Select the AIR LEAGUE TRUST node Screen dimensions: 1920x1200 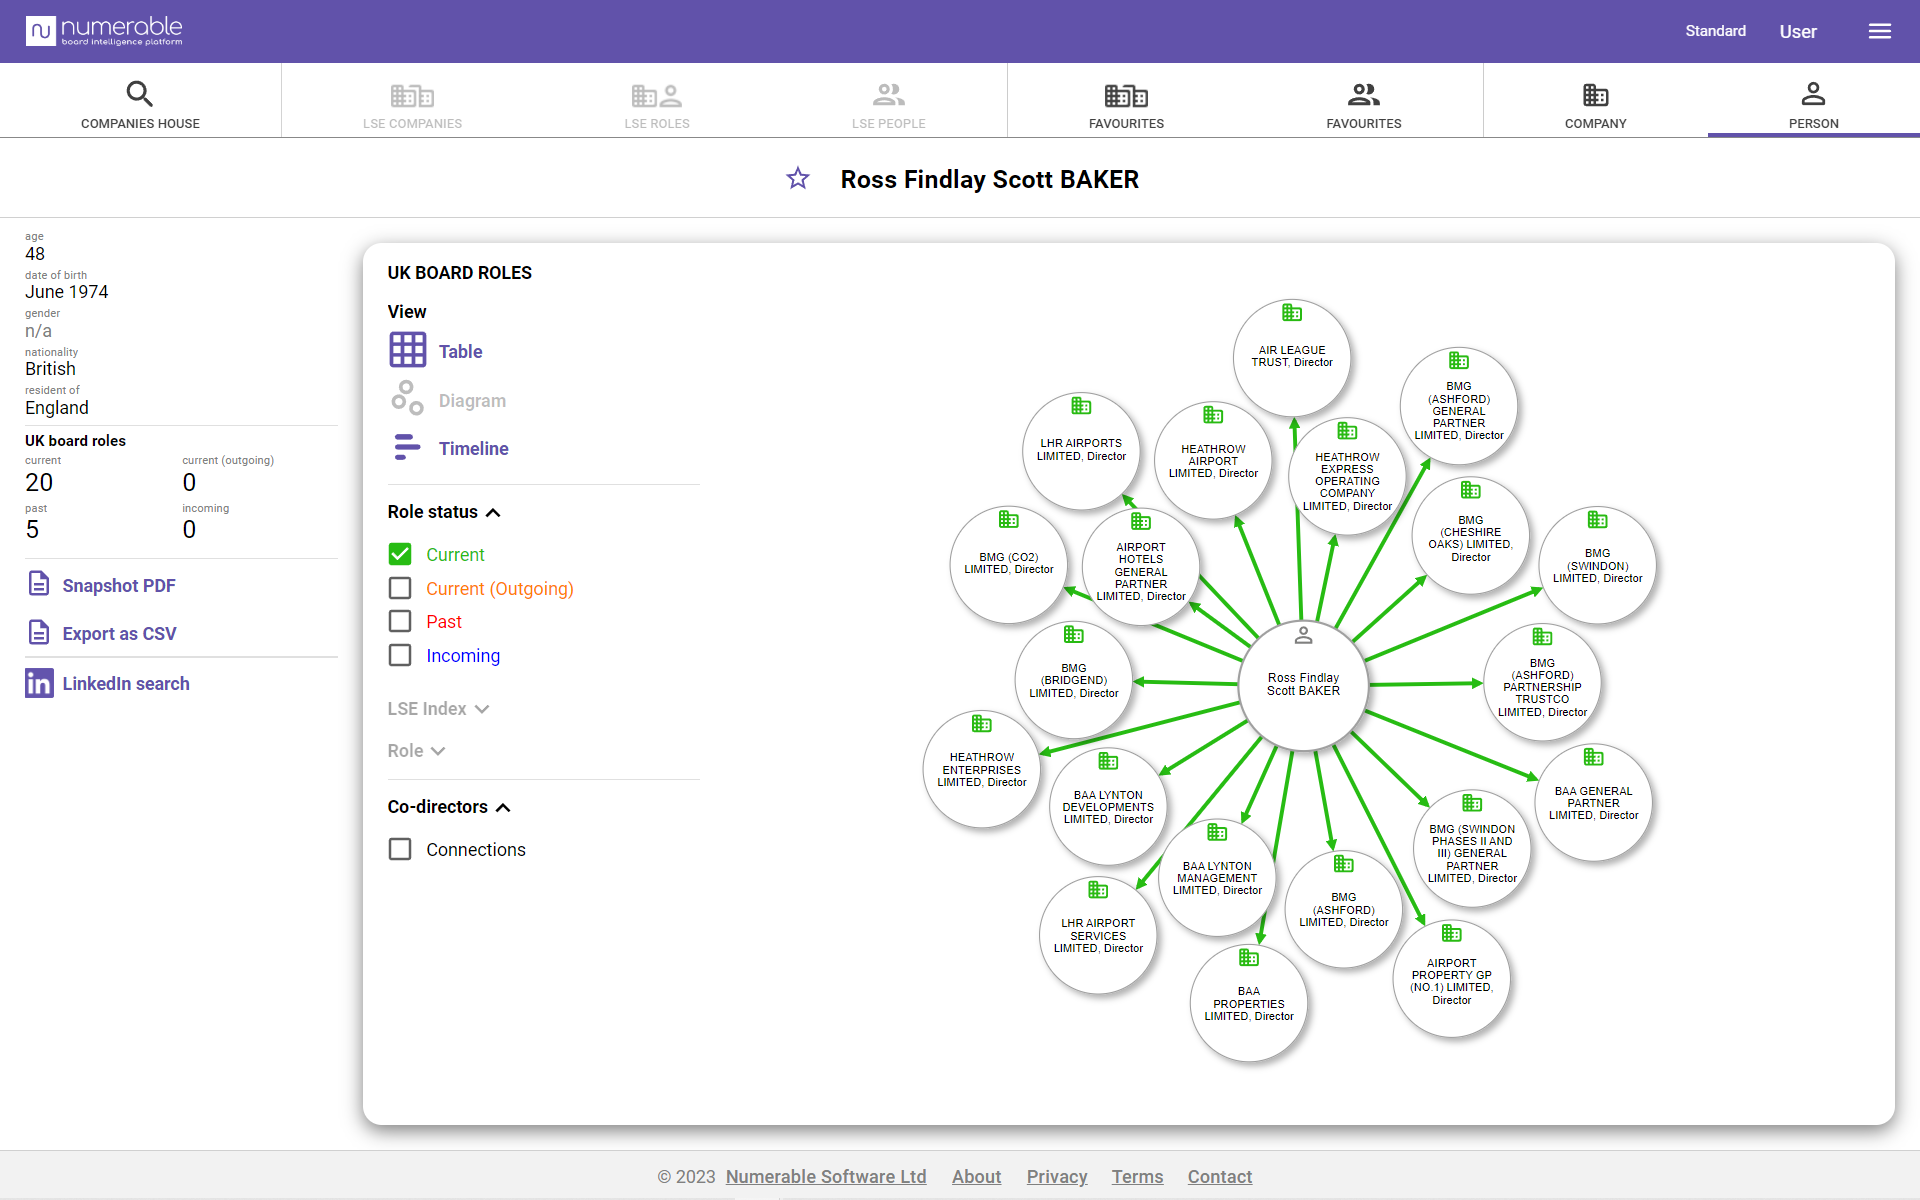pos(1292,358)
